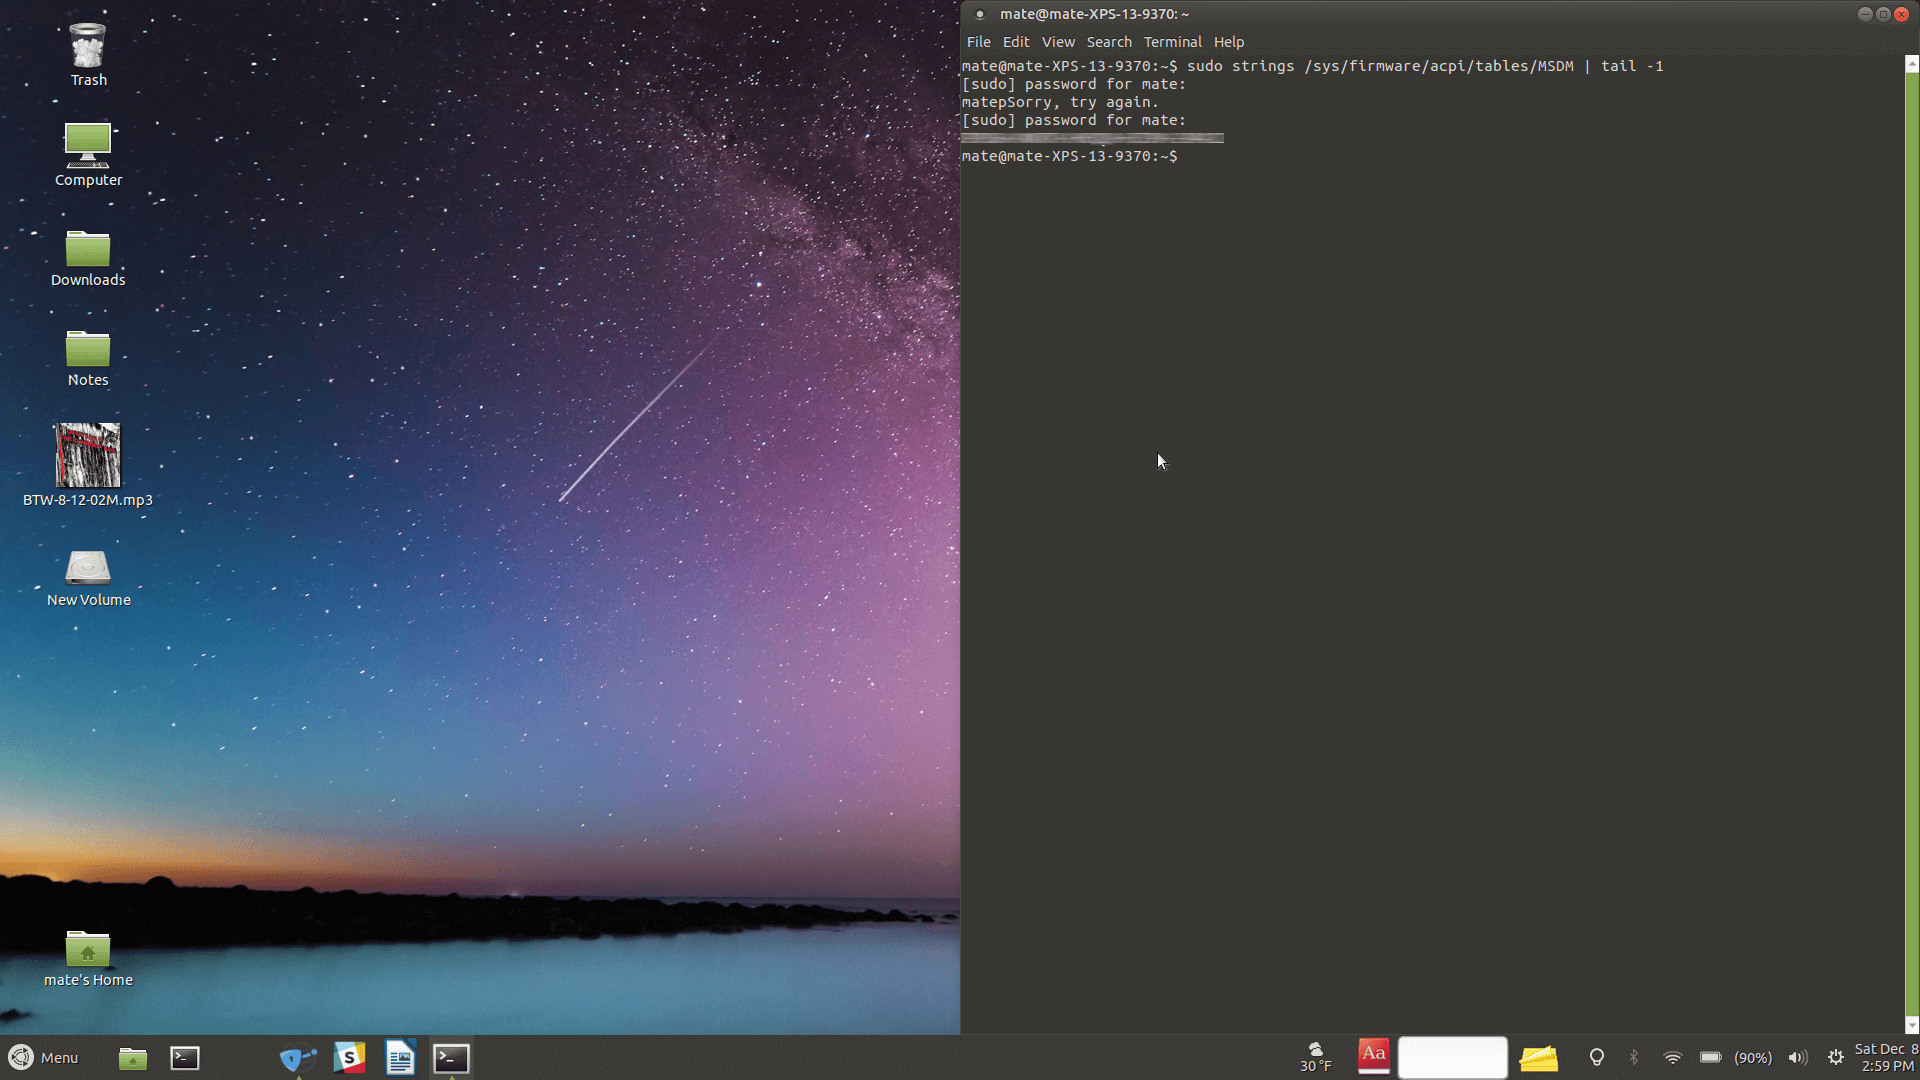Open the View menu in the terminal
Viewport: 1920px width, 1080px height.
point(1057,42)
